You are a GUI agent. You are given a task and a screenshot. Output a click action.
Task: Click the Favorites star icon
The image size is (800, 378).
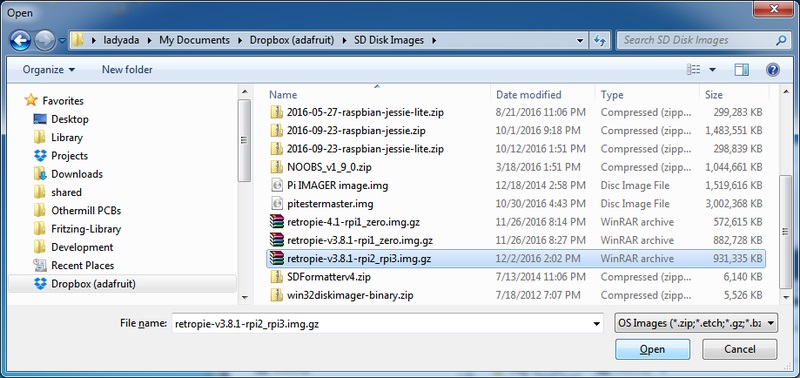pyautogui.click(x=31, y=100)
